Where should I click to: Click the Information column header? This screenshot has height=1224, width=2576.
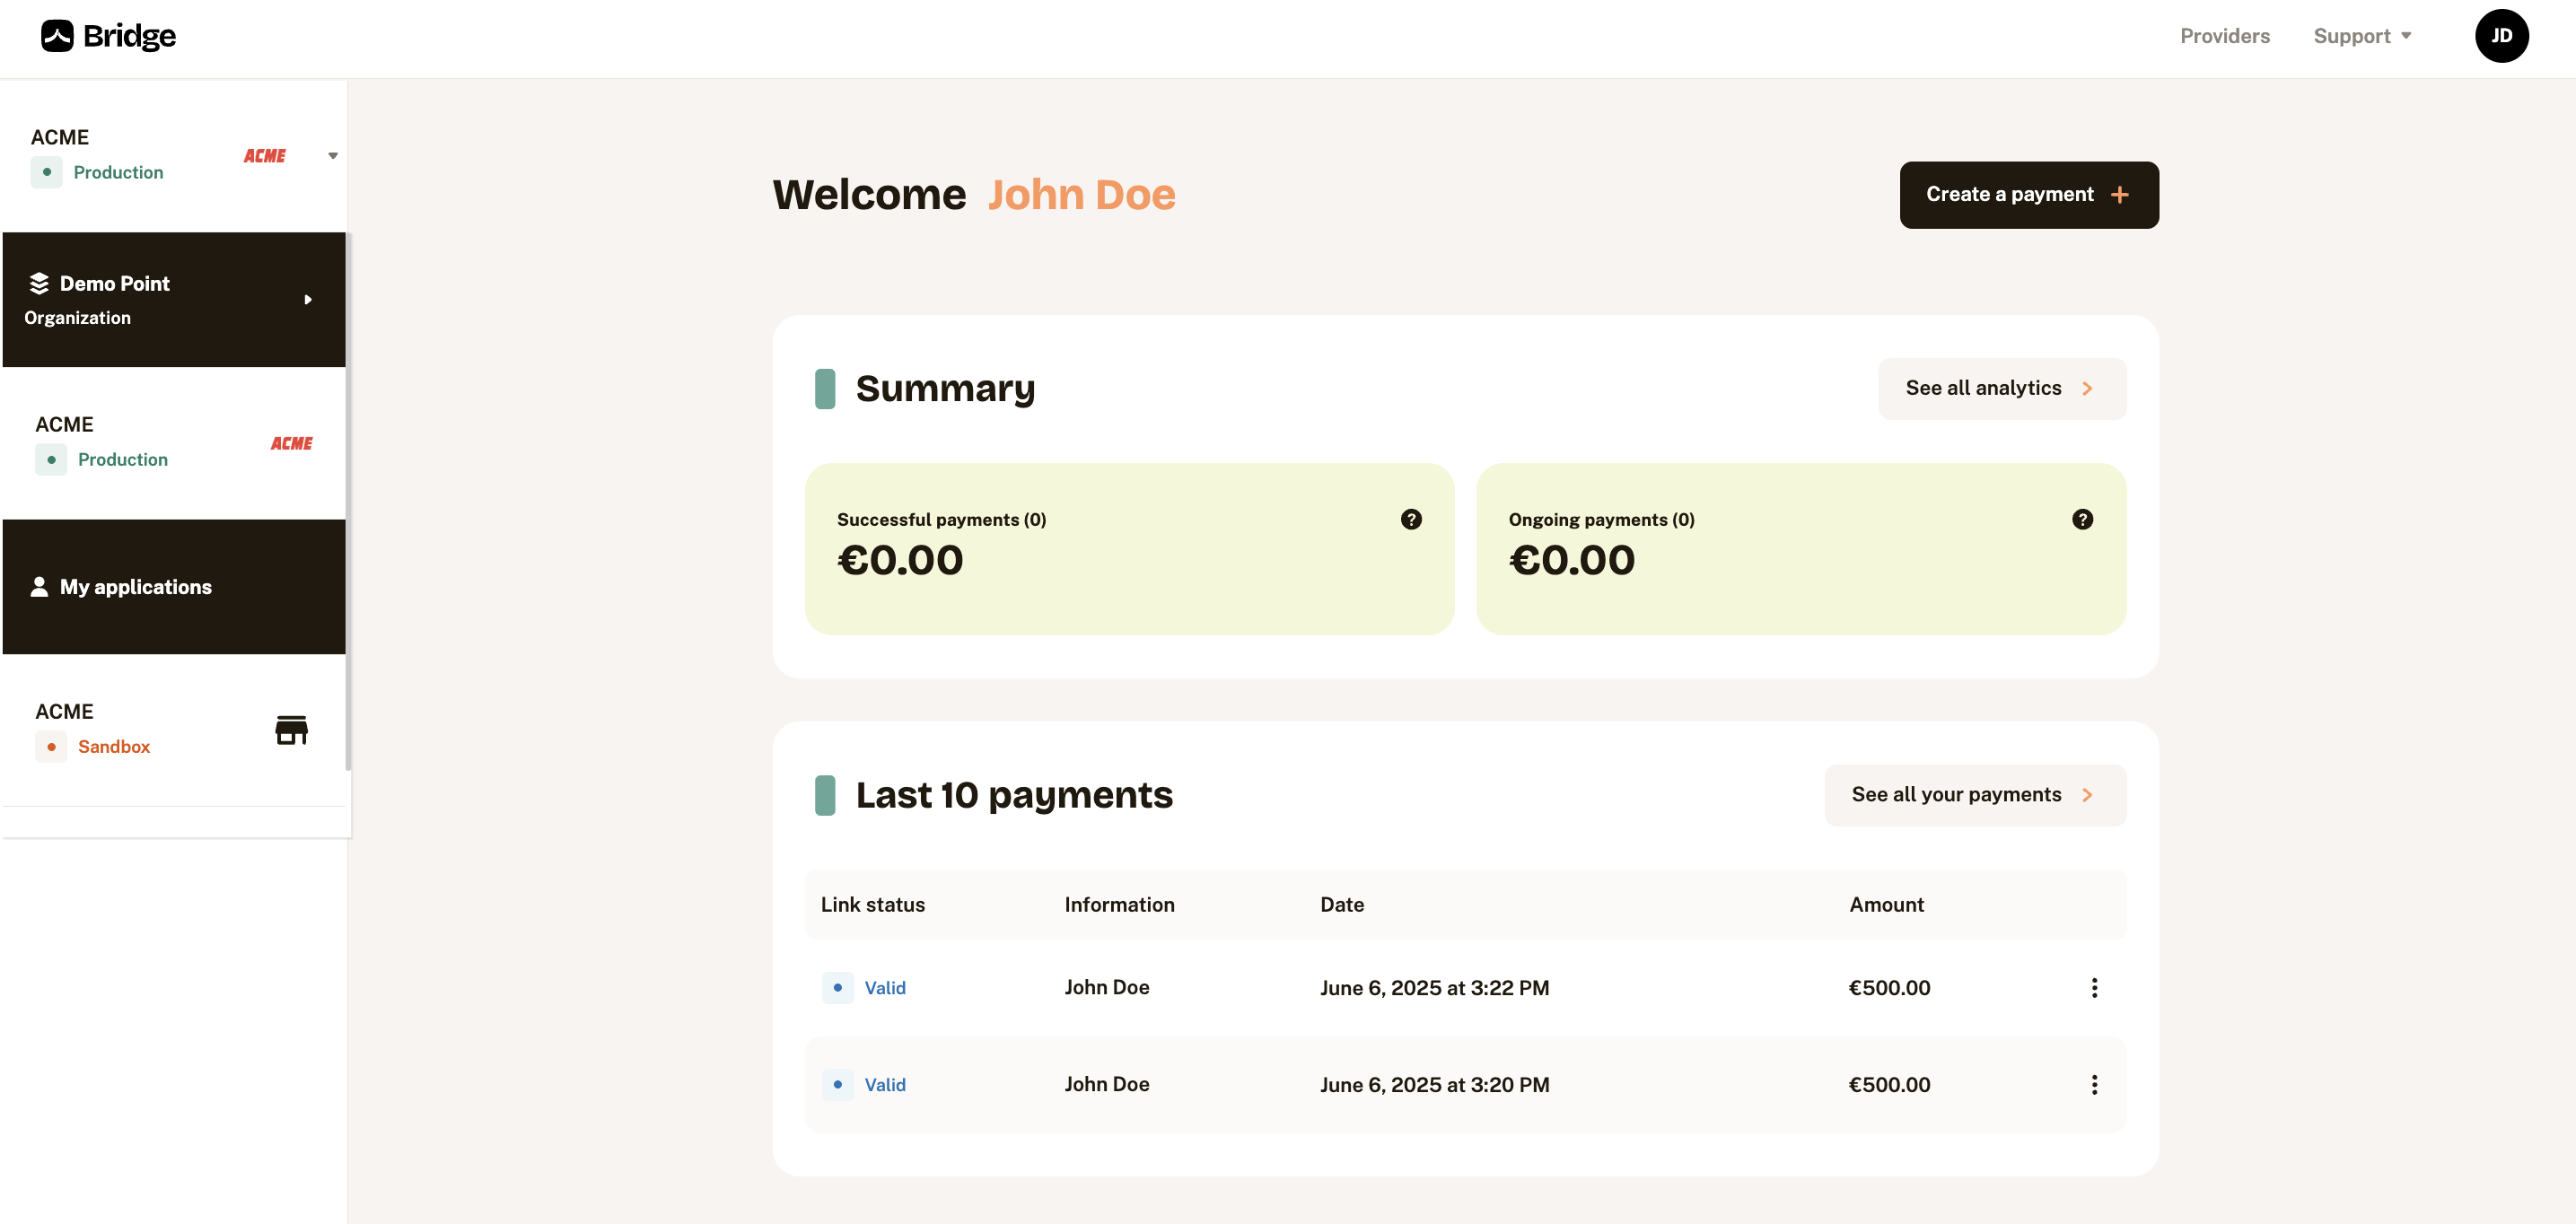(1119, 905)
